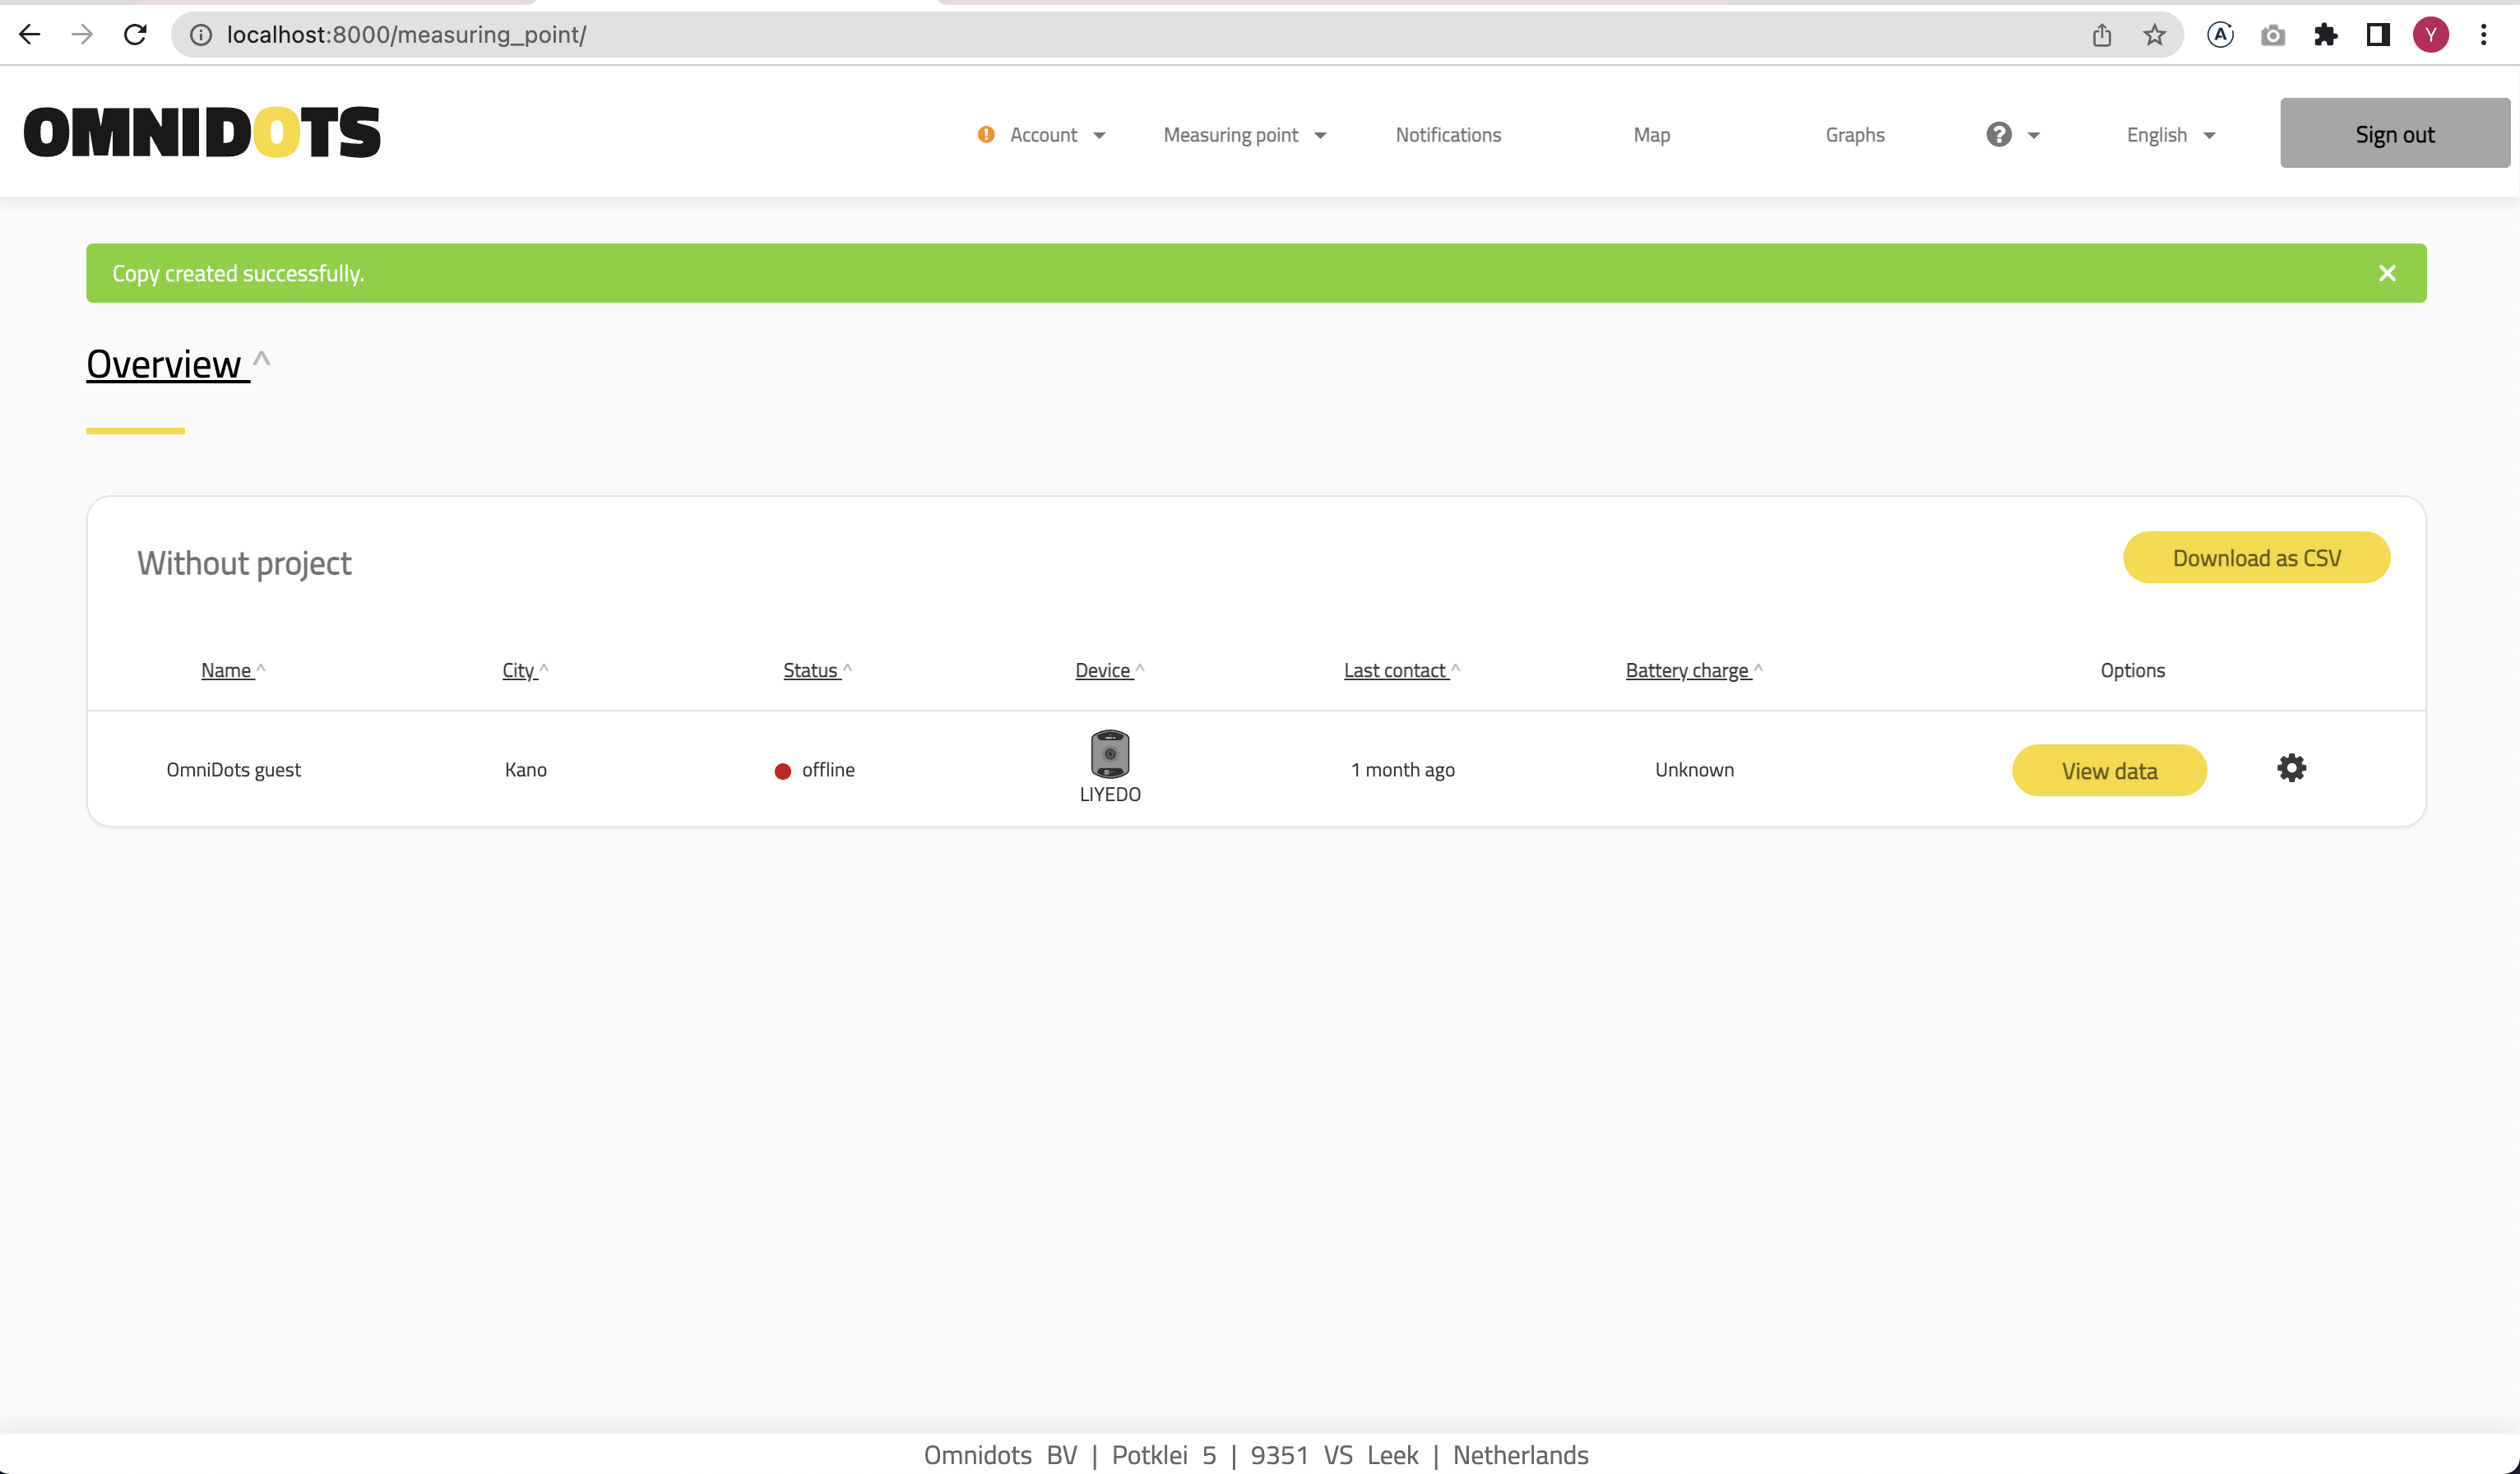The width and height of the screenshot is (2520, 1474).
Task: Expand the Account dropdown menu
Action: (x=1057, y=134)
